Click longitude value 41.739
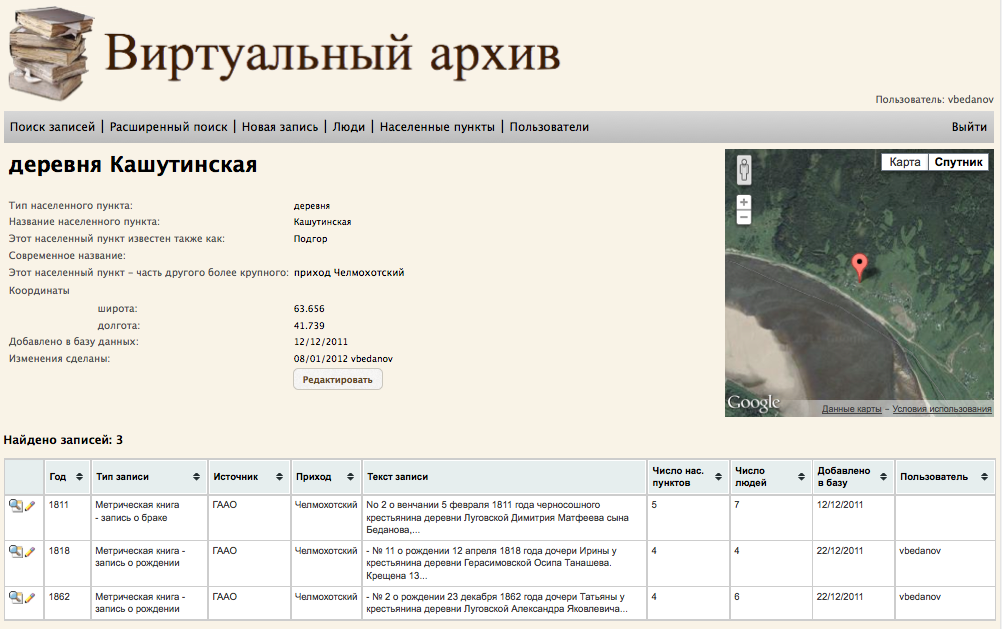Screen dimensions: 1002x629 pos(309,326)
